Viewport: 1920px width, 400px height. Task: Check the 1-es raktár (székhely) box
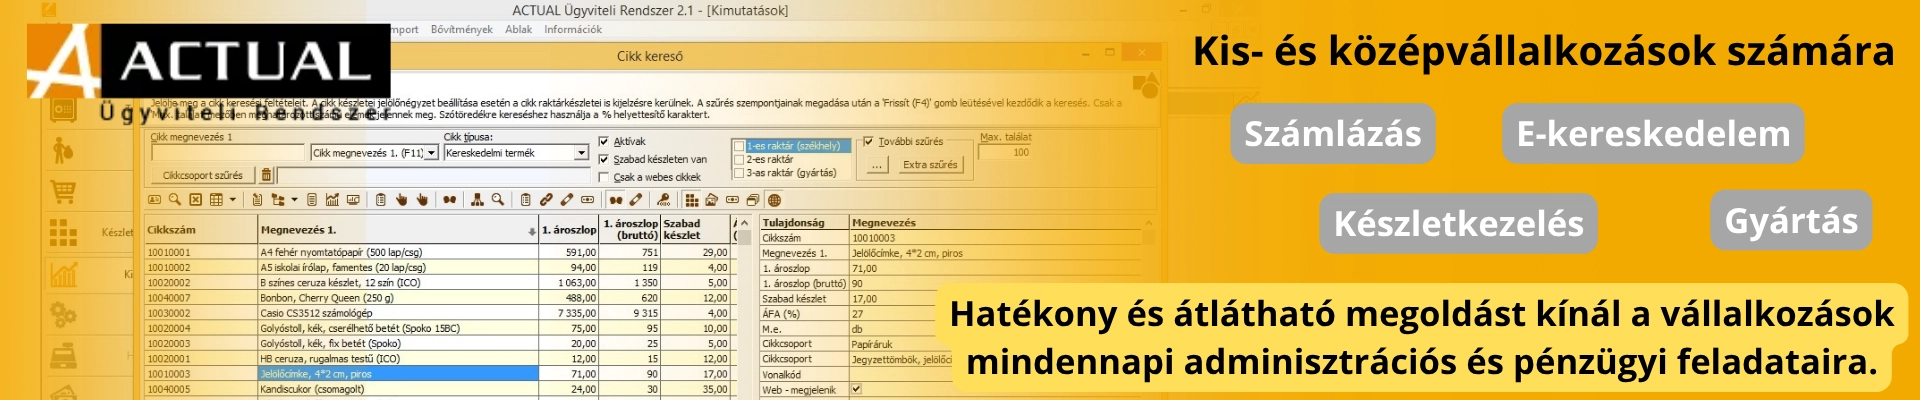click(739, 146)
